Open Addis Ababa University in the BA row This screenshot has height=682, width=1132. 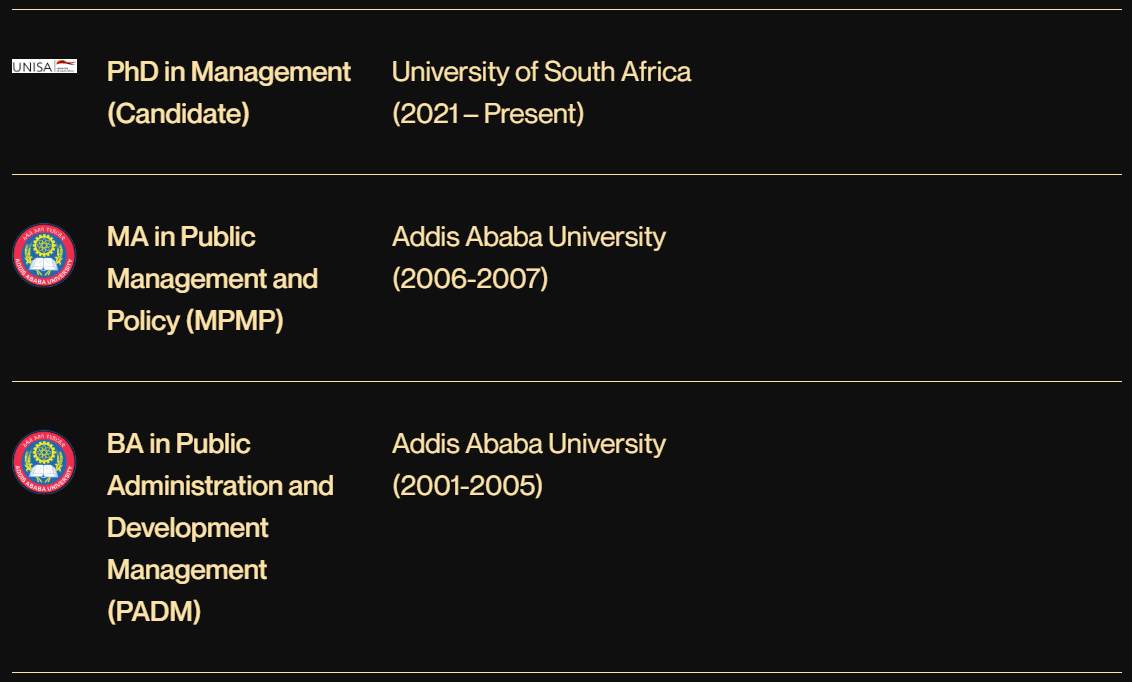pos(529,444)
